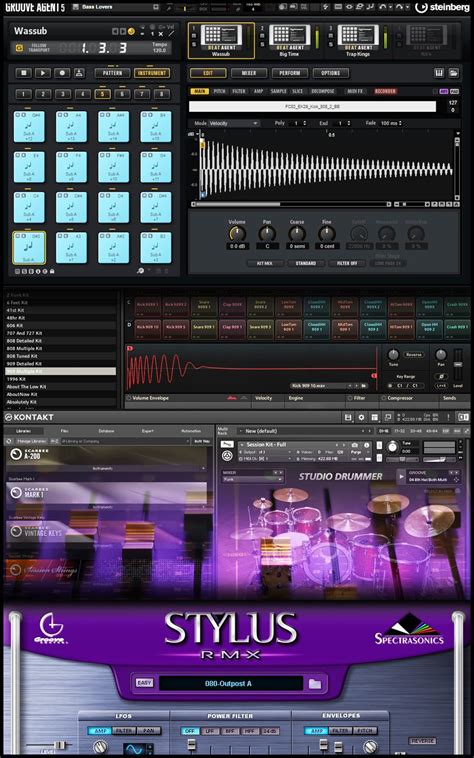Click the Kontakt save disk icon
Viewport: 474px width, 758px height.
347,417
